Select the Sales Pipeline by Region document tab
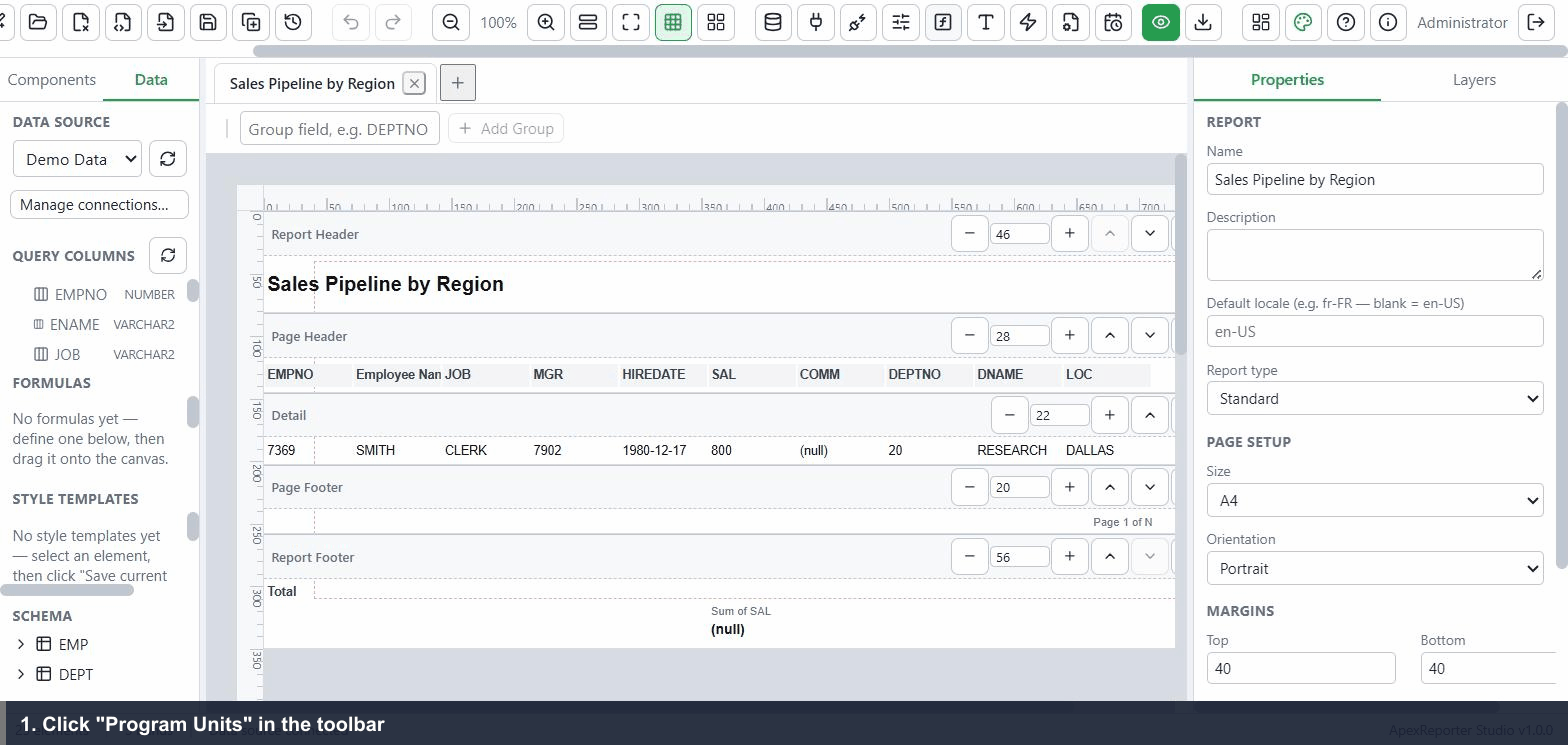1568x745 pixels. click(x=312, y=83)
